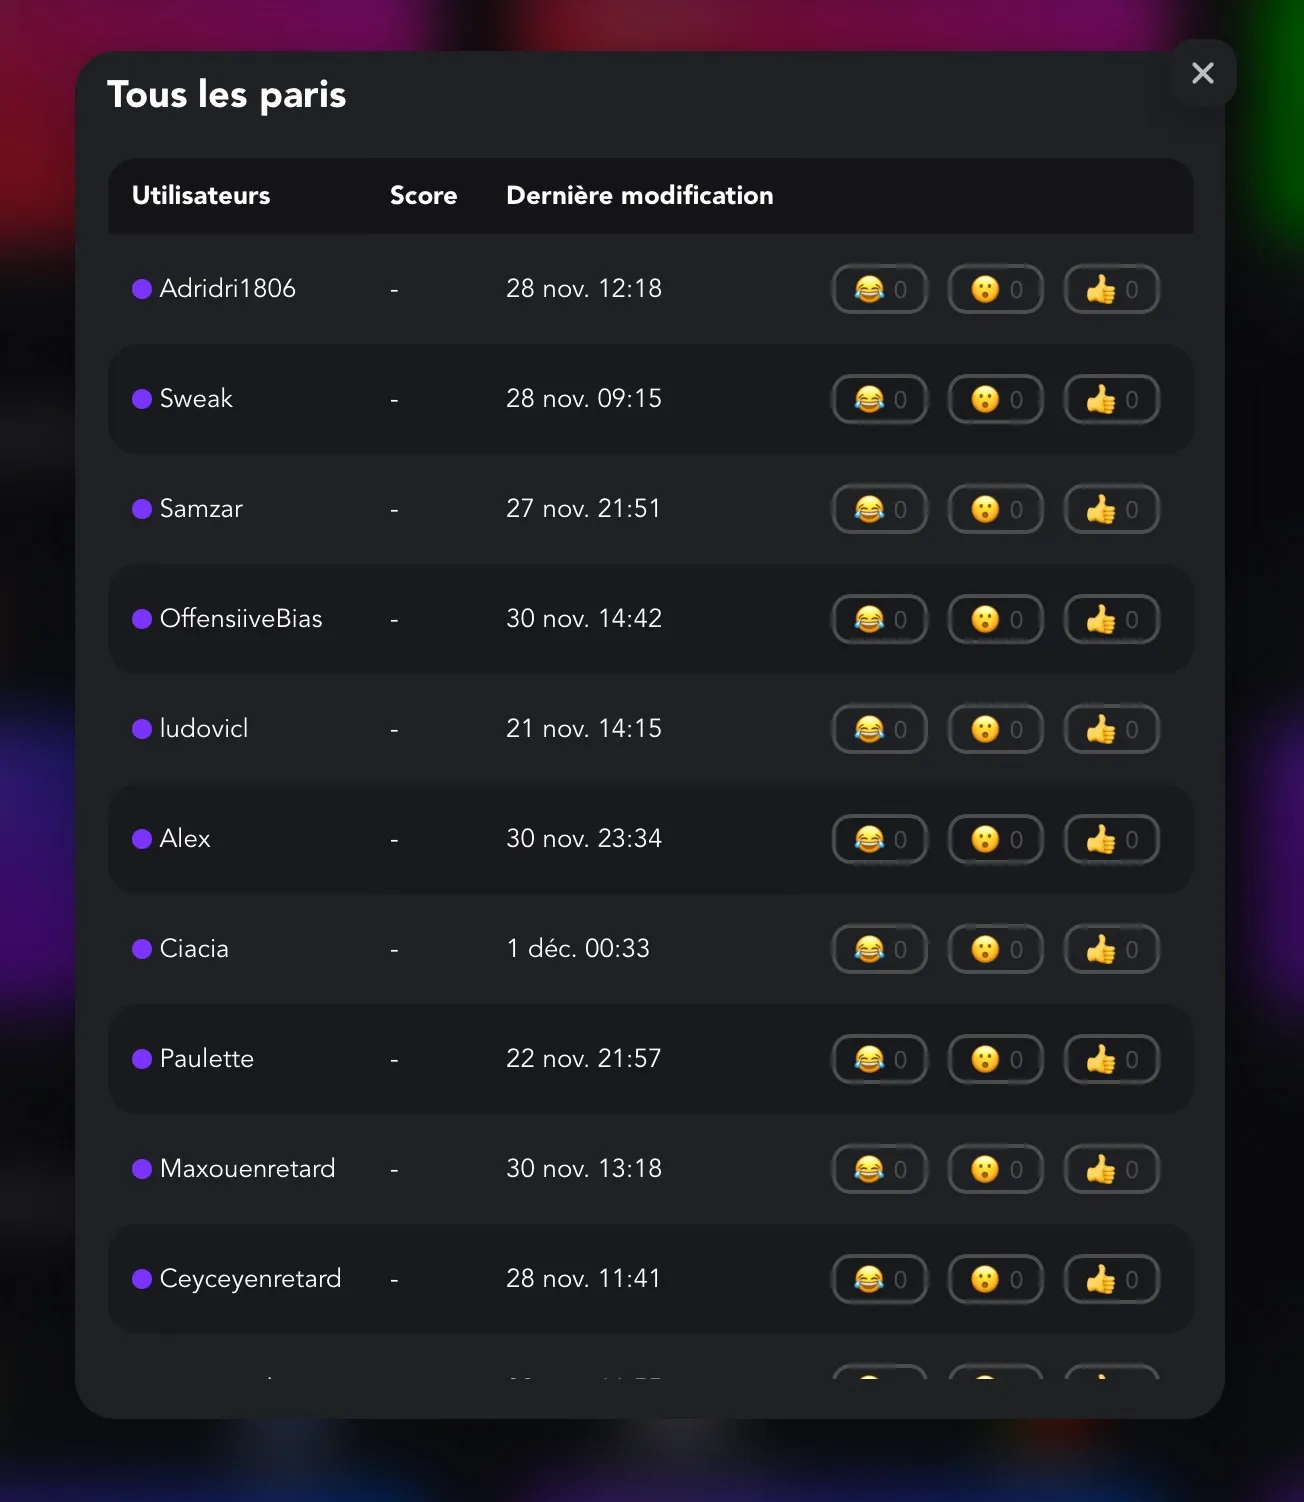Click surprised emoji on Ceyceyenretard row
This screenshot has height=1502, width=1304.
[996, 1279]
